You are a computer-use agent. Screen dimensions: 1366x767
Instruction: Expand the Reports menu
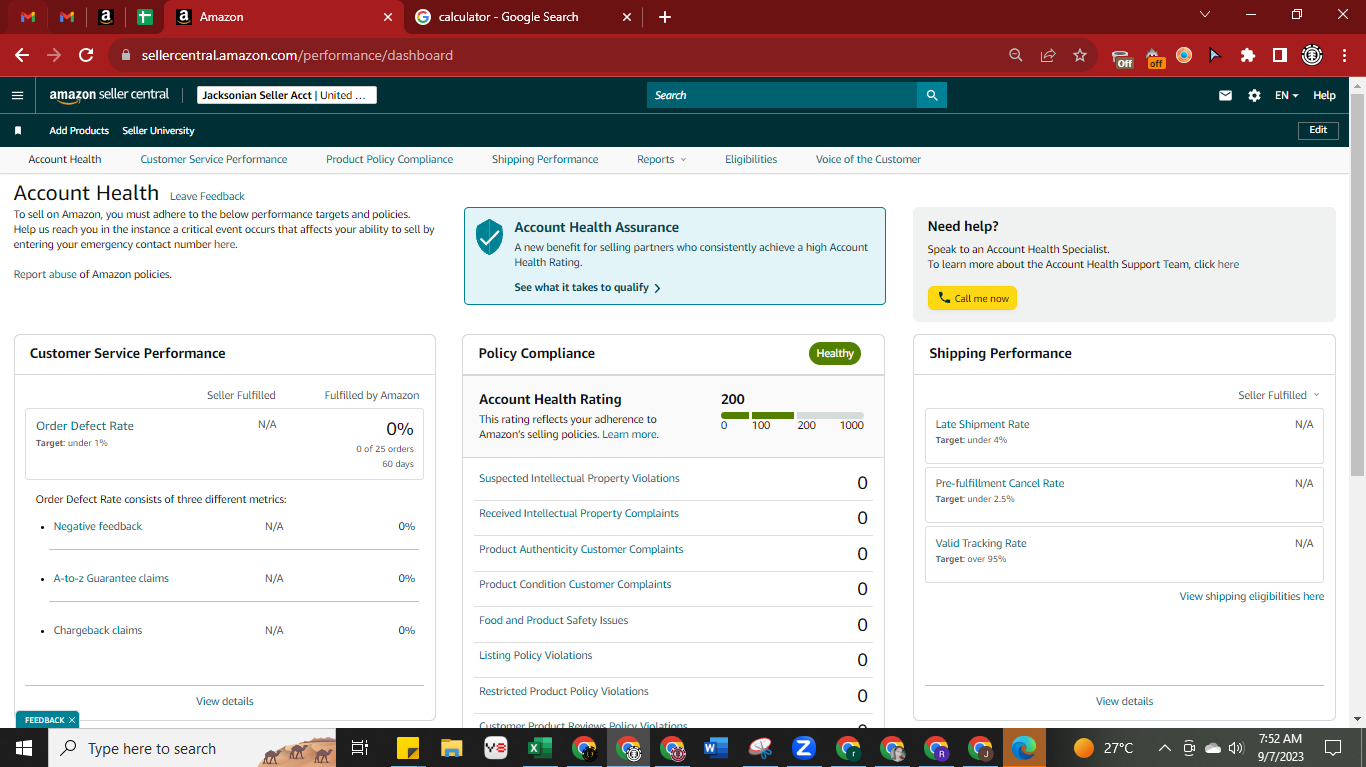pyautogui.click(x=662, y=159)
